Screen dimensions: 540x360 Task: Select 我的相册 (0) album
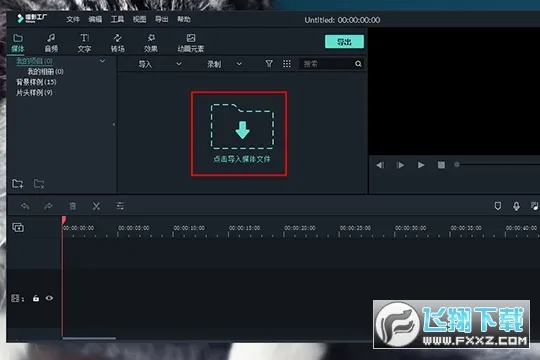coord(45,72)
